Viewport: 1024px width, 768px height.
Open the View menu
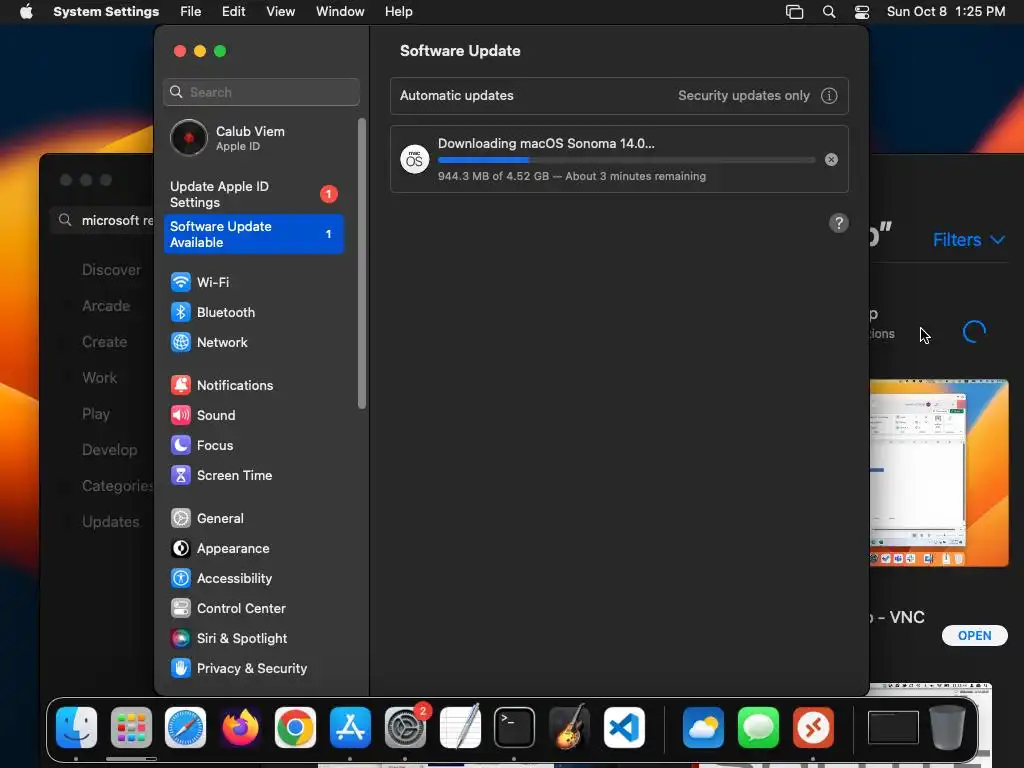pos(280,12)
